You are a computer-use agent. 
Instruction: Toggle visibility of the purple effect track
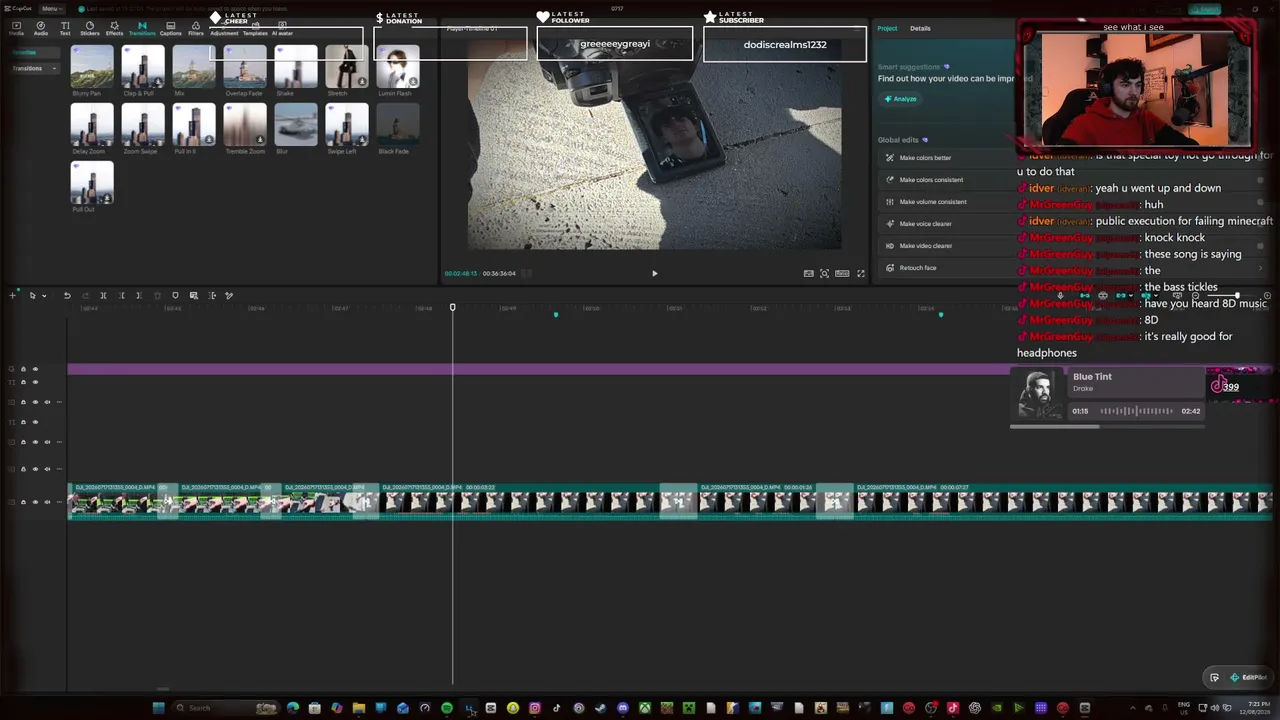(35, 369)
